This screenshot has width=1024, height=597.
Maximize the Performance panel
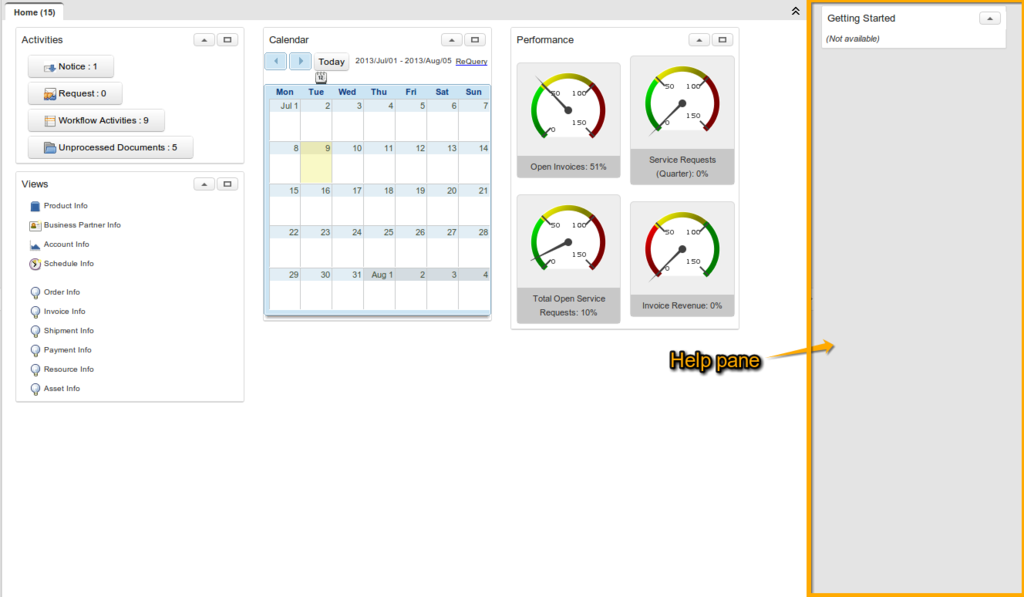pos(722,40)
